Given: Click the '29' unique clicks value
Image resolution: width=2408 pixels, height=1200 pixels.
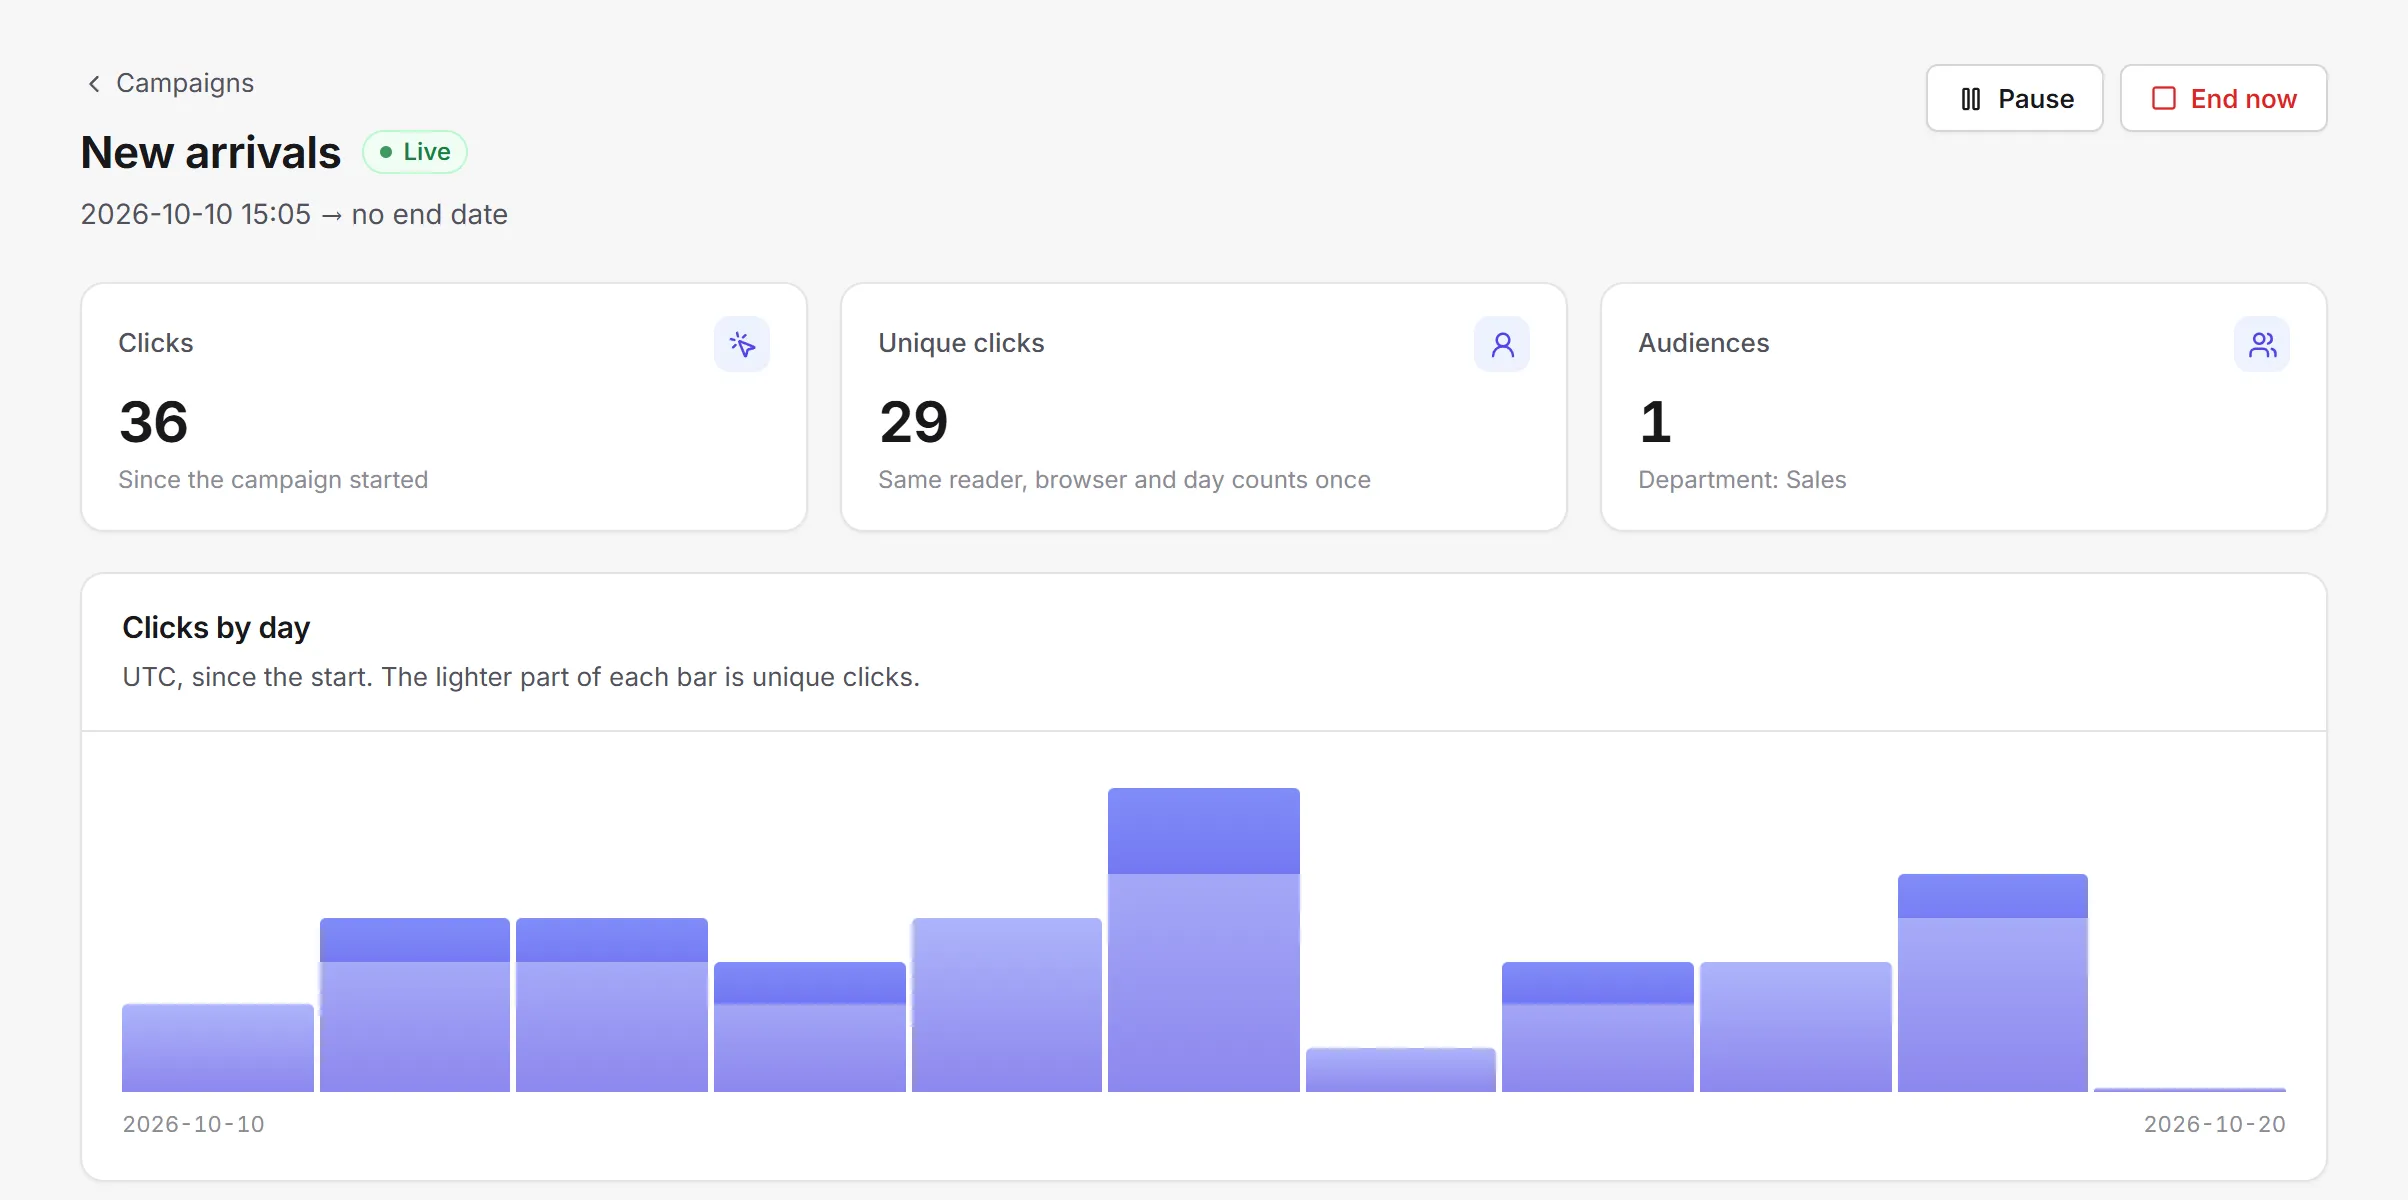Looking at the screenshot, I should 913,421.
